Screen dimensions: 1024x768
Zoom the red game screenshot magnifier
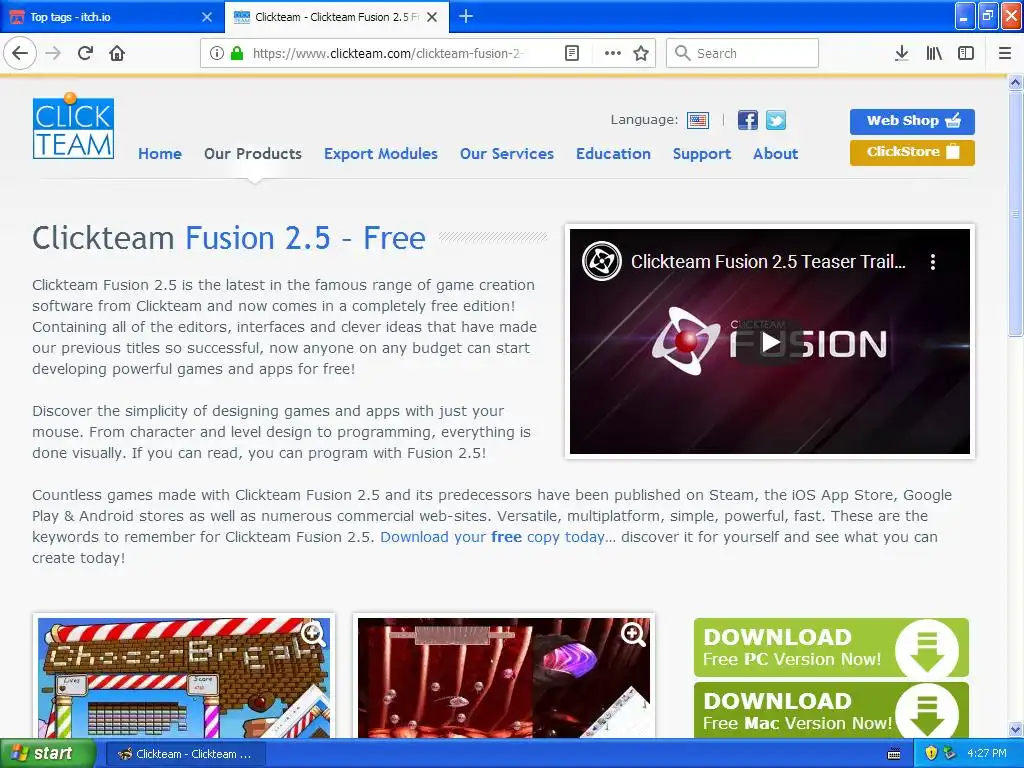coord(633,633)
